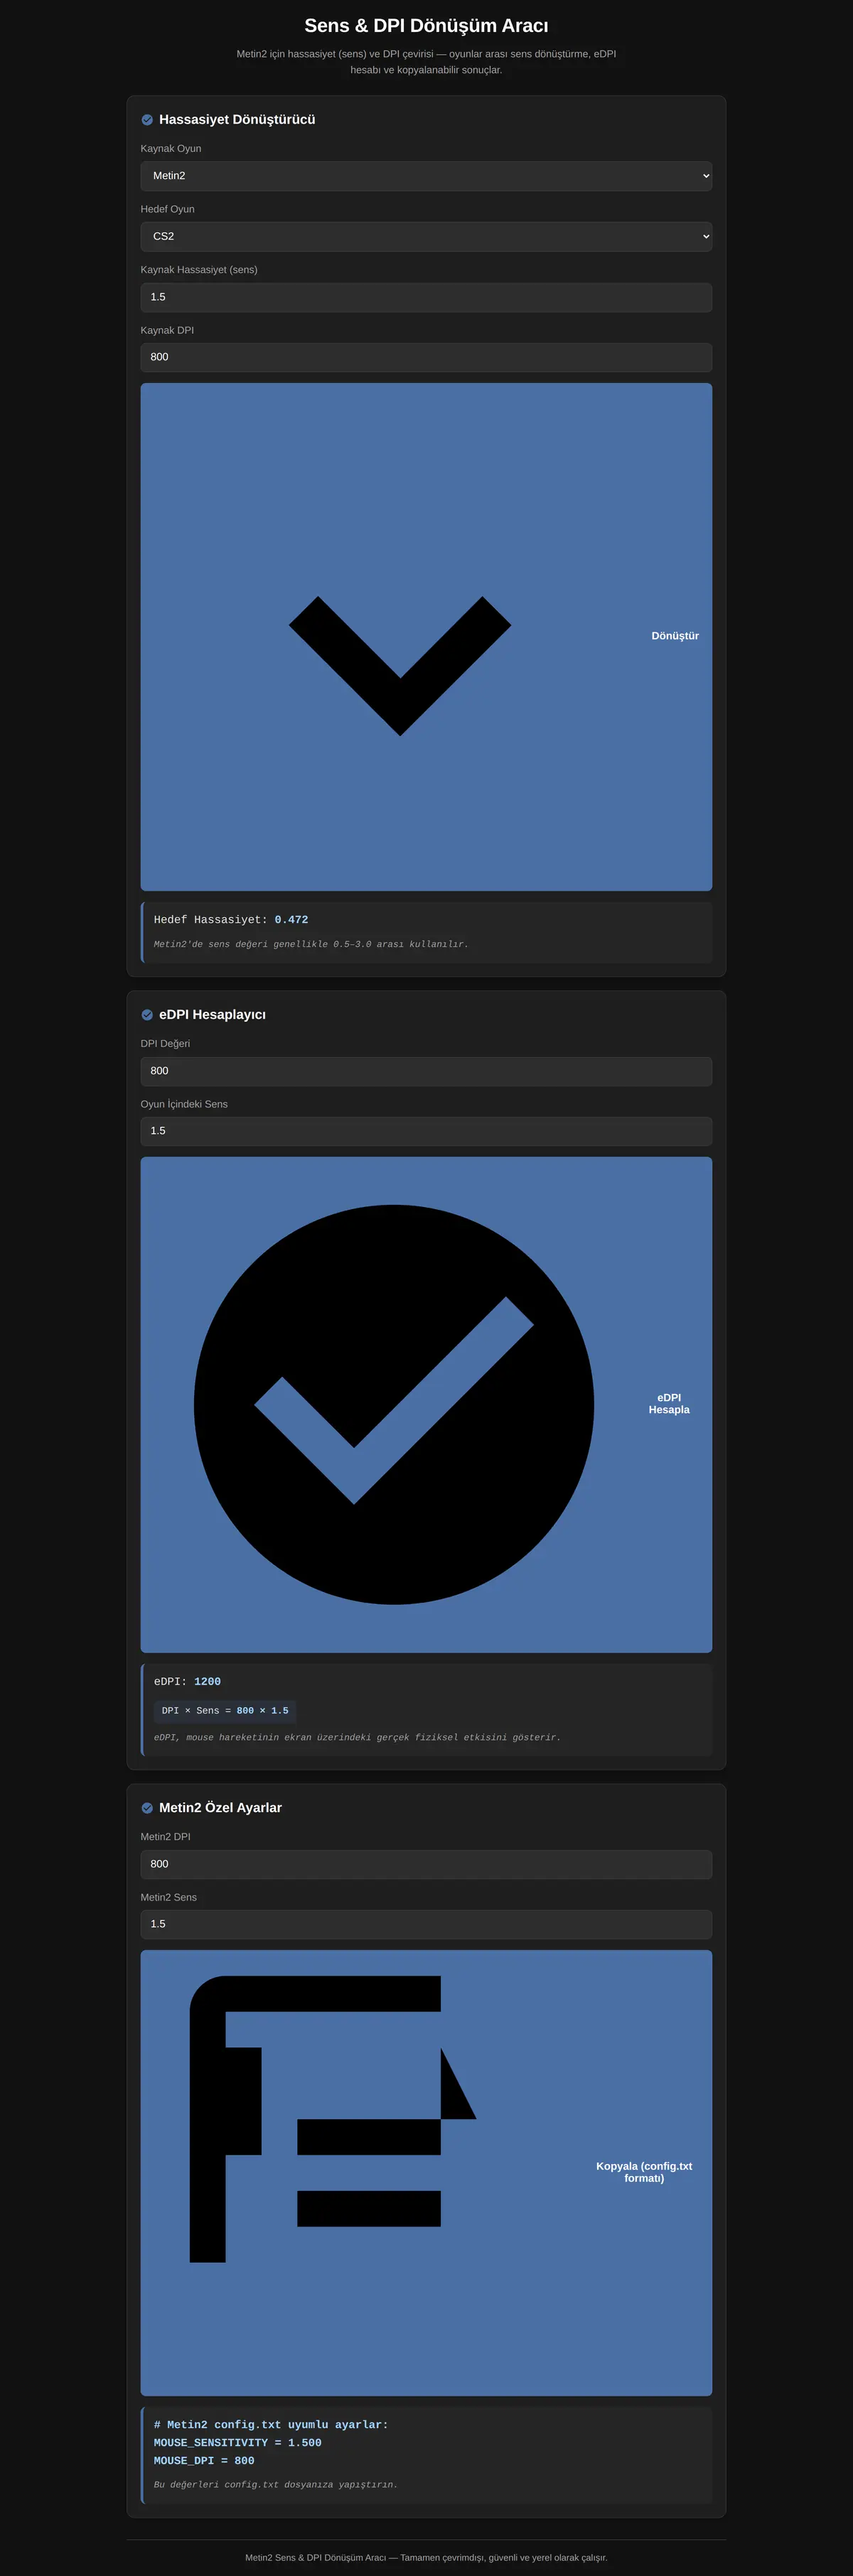This screenshot has width=853, height=2576.
Task: Click the "eDPI Hesaplayıcı" section heading
Action: (212, 1015)
